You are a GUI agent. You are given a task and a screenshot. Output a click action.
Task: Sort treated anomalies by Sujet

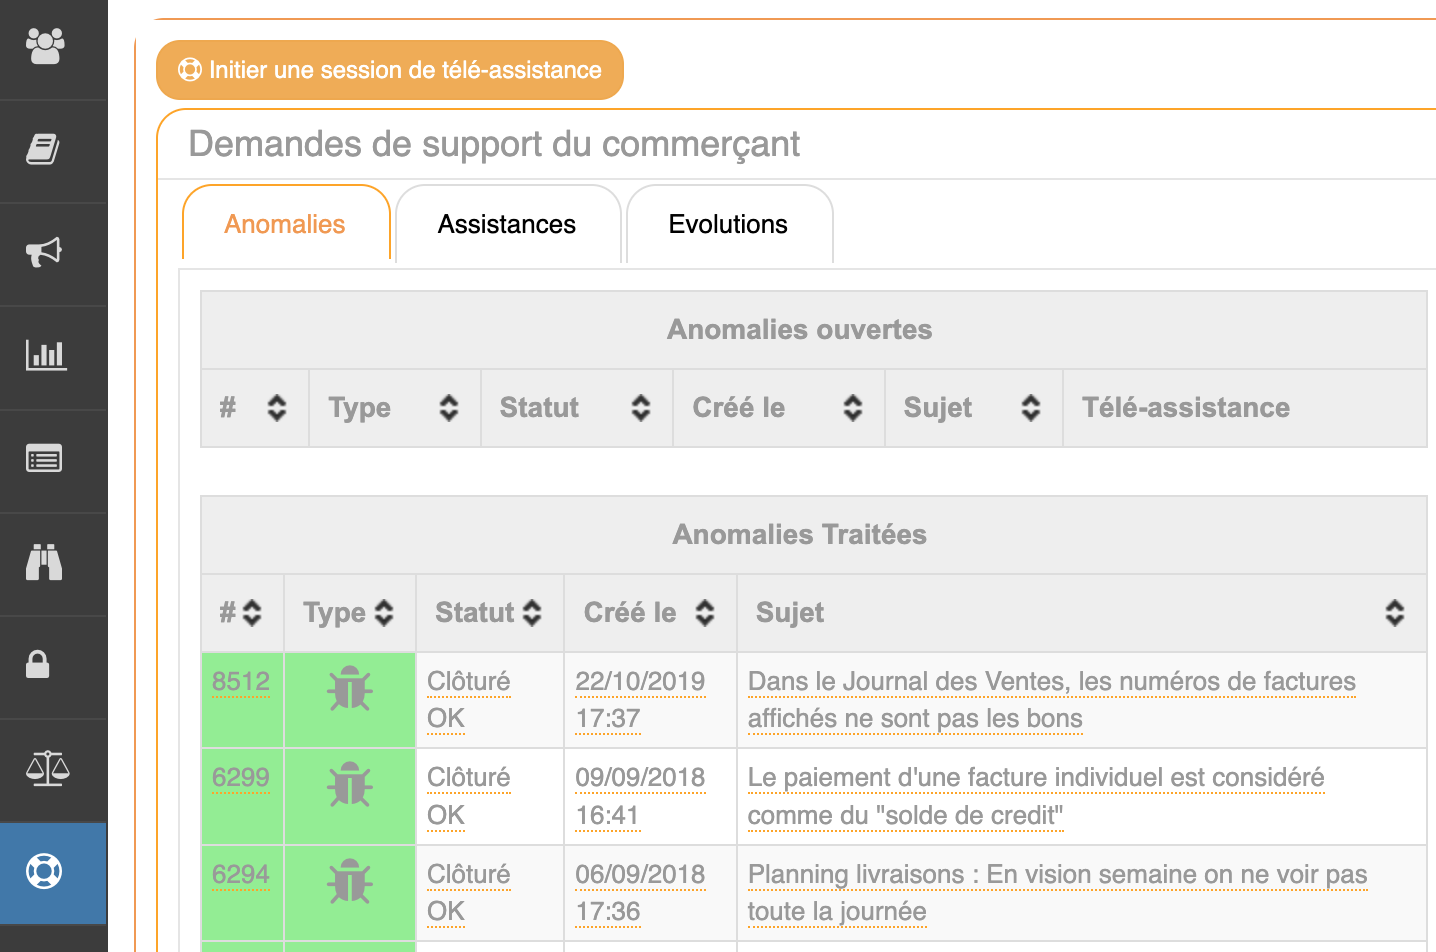[1394, 613]
